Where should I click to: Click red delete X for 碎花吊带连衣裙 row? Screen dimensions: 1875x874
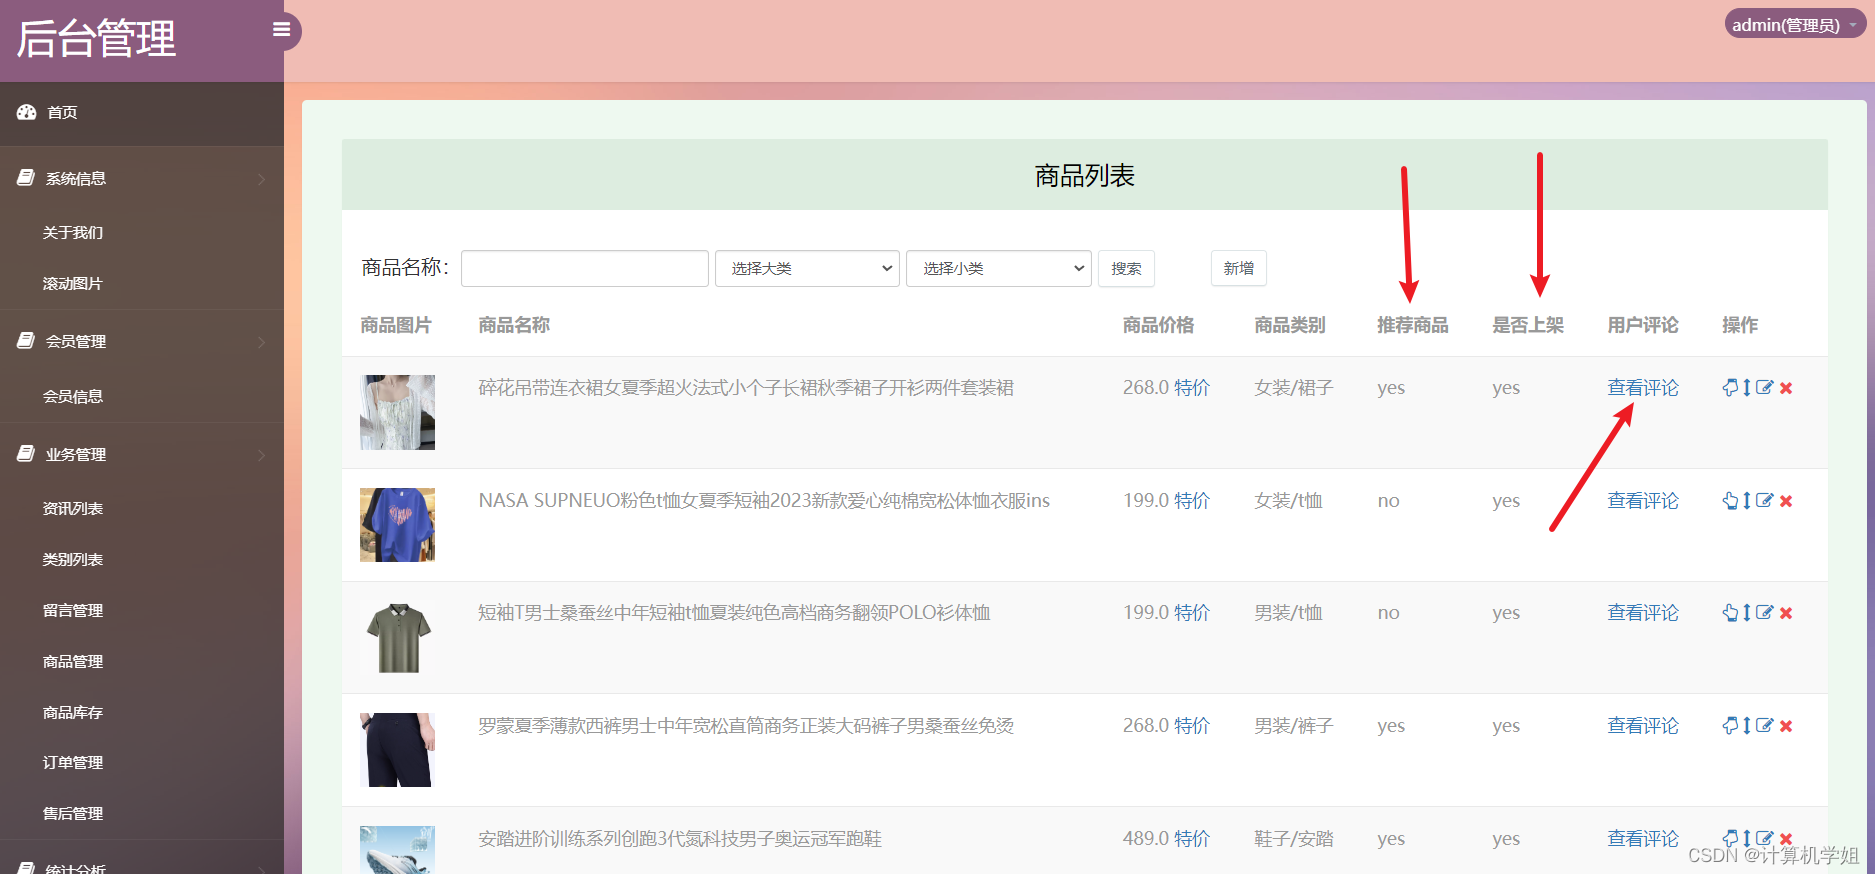1786,388
